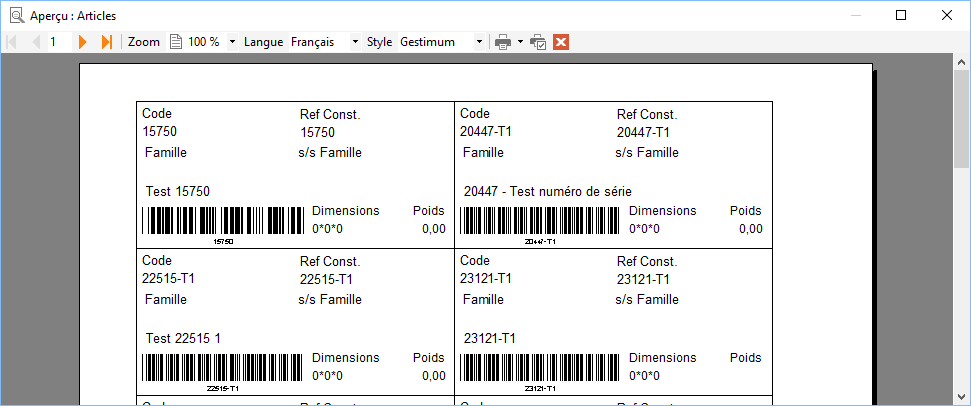
Task: Maximize the Aperçu window
Action: point(901,15)
